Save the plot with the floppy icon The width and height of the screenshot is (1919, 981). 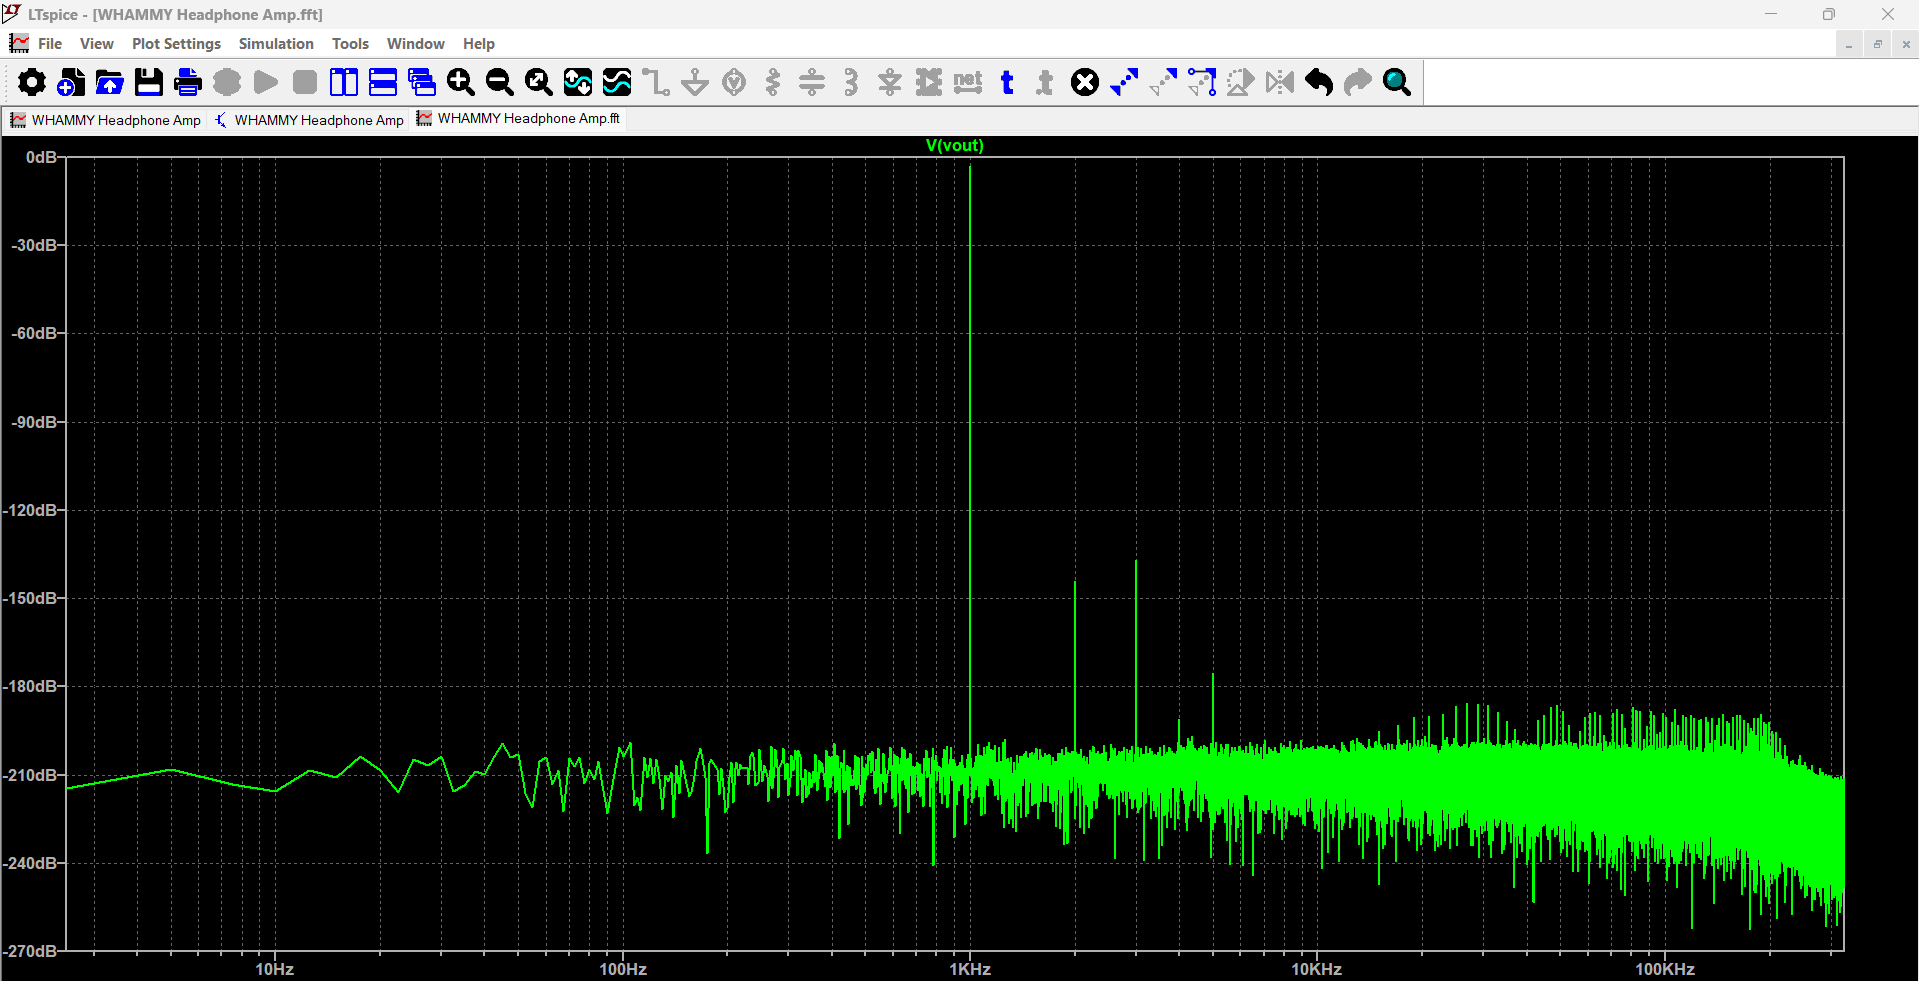tap(149, 82)
